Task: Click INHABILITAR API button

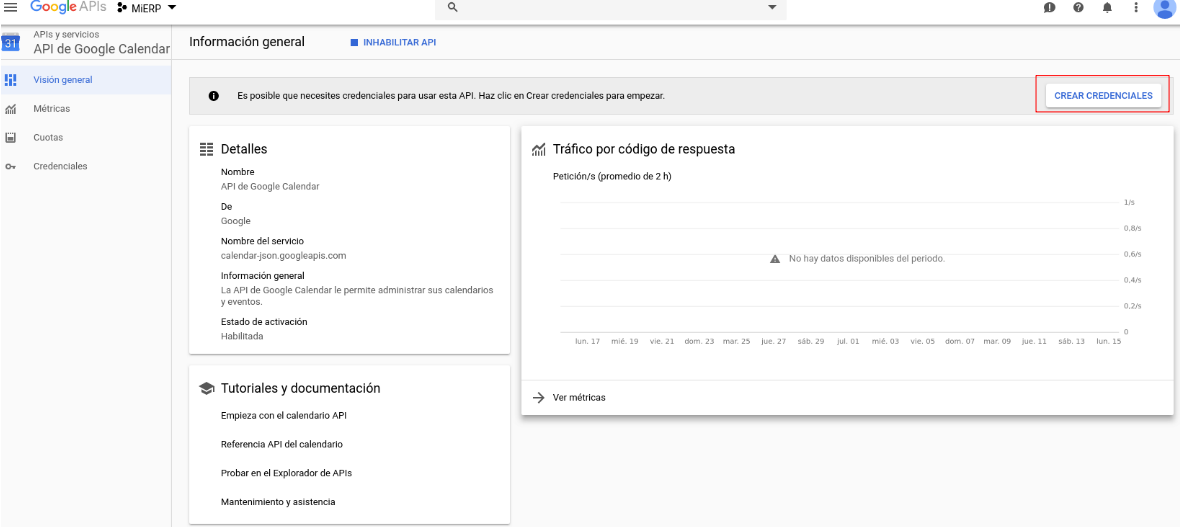Action: click(x=393, y=42)
